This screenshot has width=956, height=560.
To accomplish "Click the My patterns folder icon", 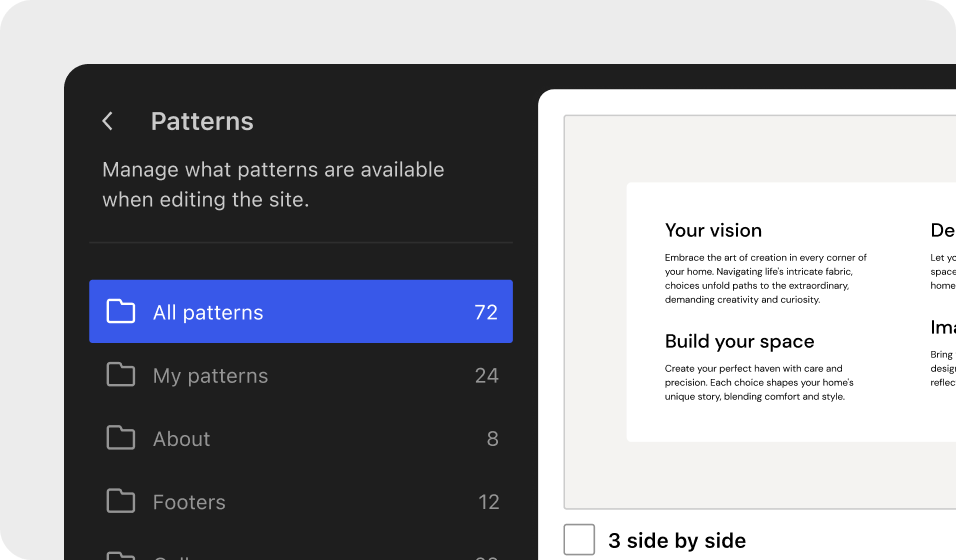I will pyautogui.click(x=121, y=375).
